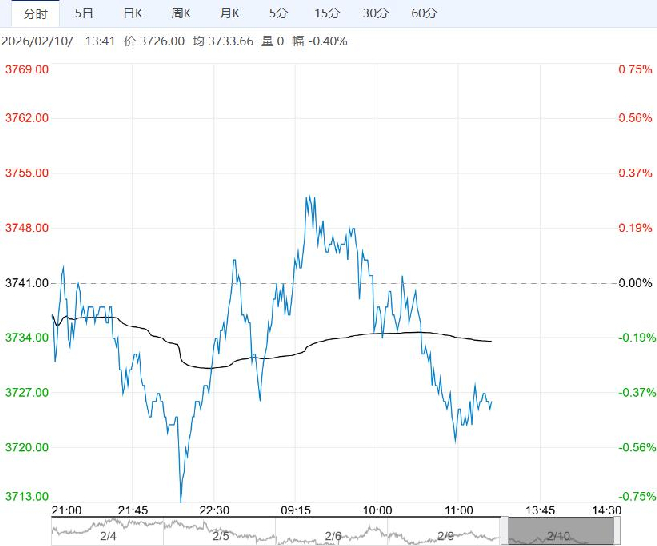Switch to the 60分 interval tab

(424, 13)
